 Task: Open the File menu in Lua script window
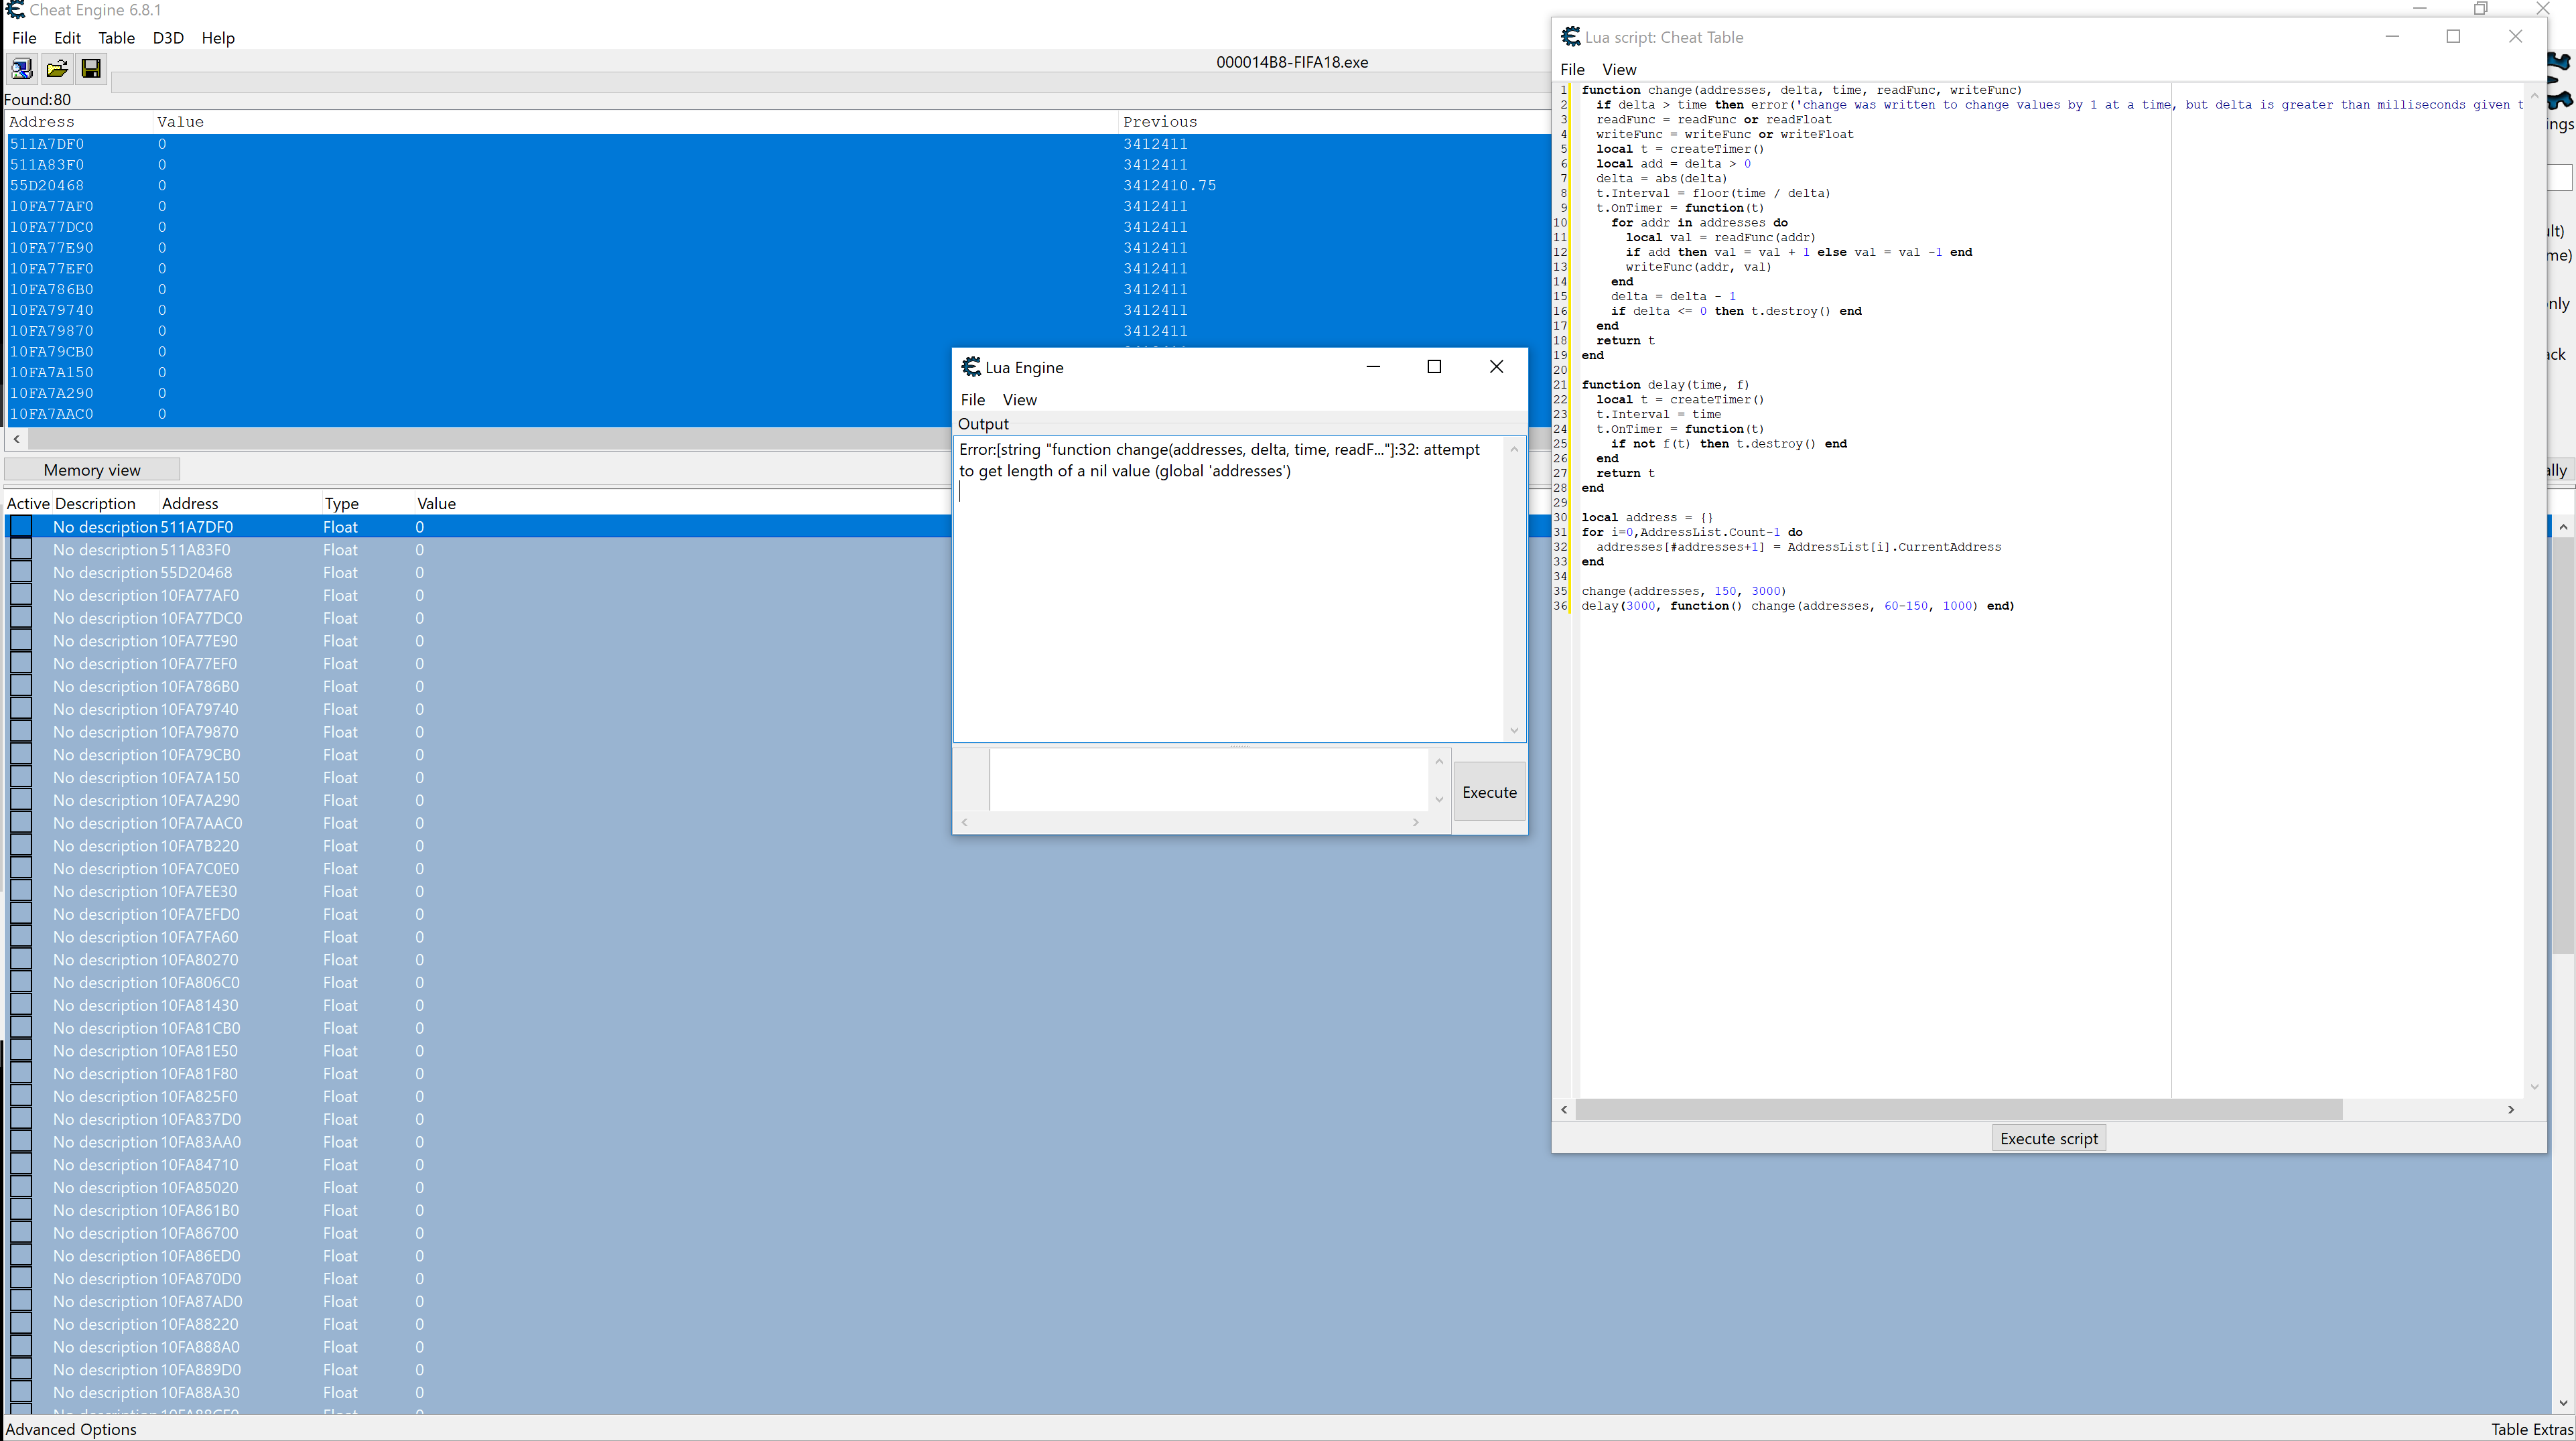click(1572, 69)
